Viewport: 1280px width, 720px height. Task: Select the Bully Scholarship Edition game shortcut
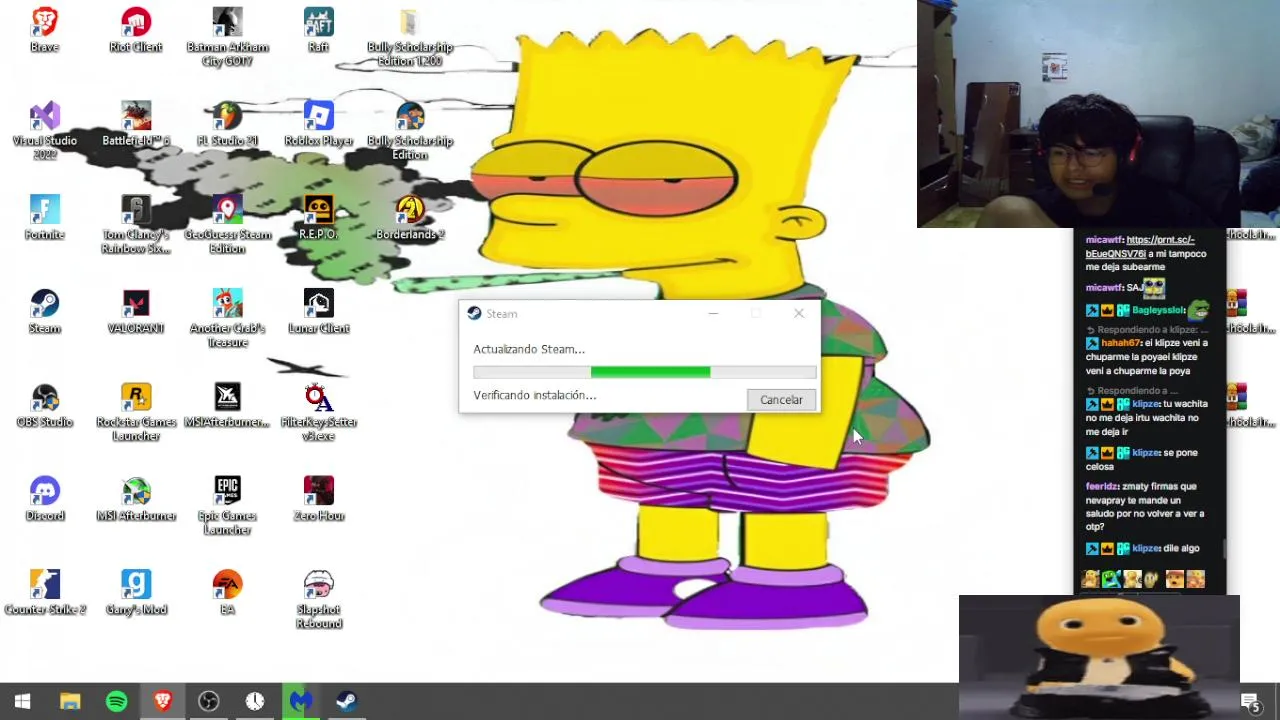point(410,131)
